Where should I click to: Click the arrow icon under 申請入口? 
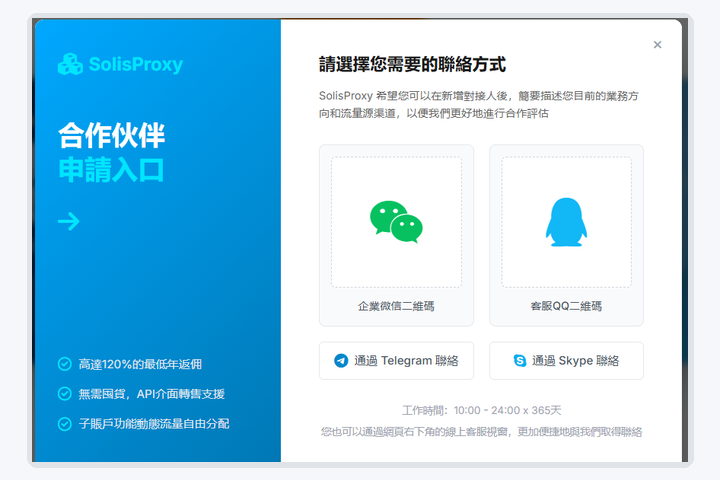click(x=68, y=221)
